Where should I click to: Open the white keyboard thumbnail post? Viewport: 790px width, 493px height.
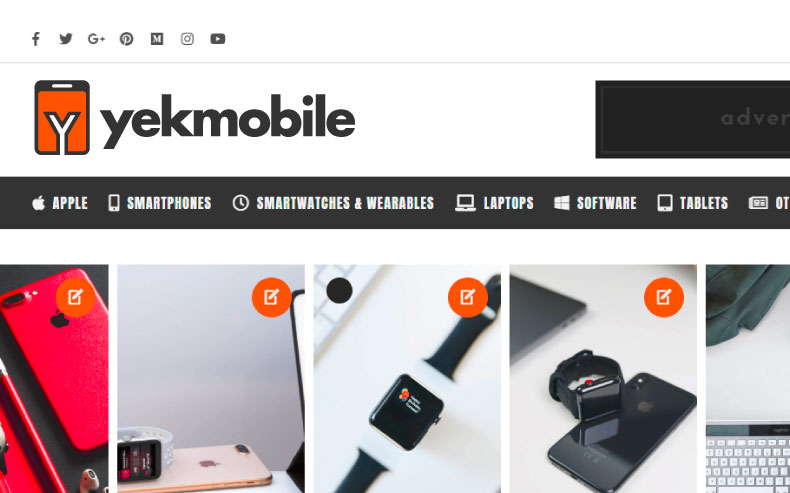(x=748, y=379)
